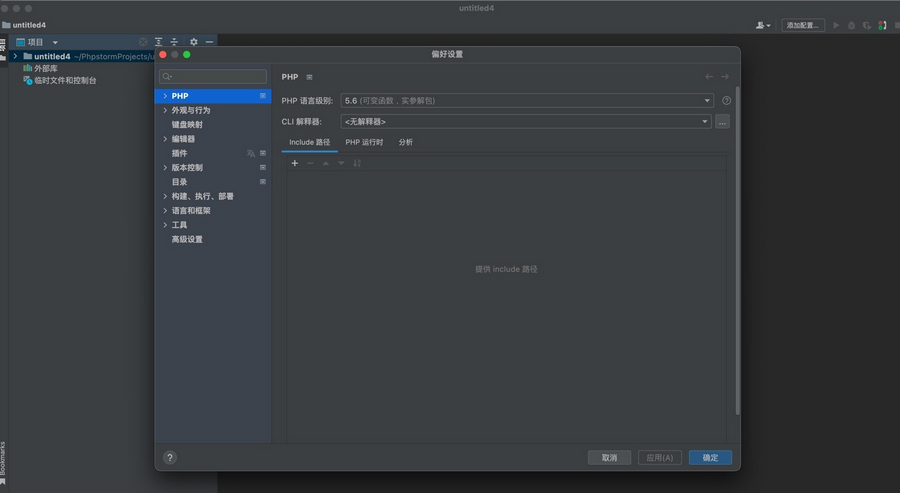
Task: Click the expand all icon in project panel
Action: (x=158, y=42)
